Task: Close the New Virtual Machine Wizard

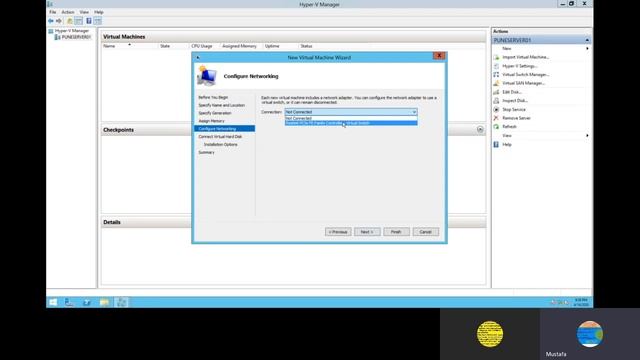Action: (x=439, y=56)
